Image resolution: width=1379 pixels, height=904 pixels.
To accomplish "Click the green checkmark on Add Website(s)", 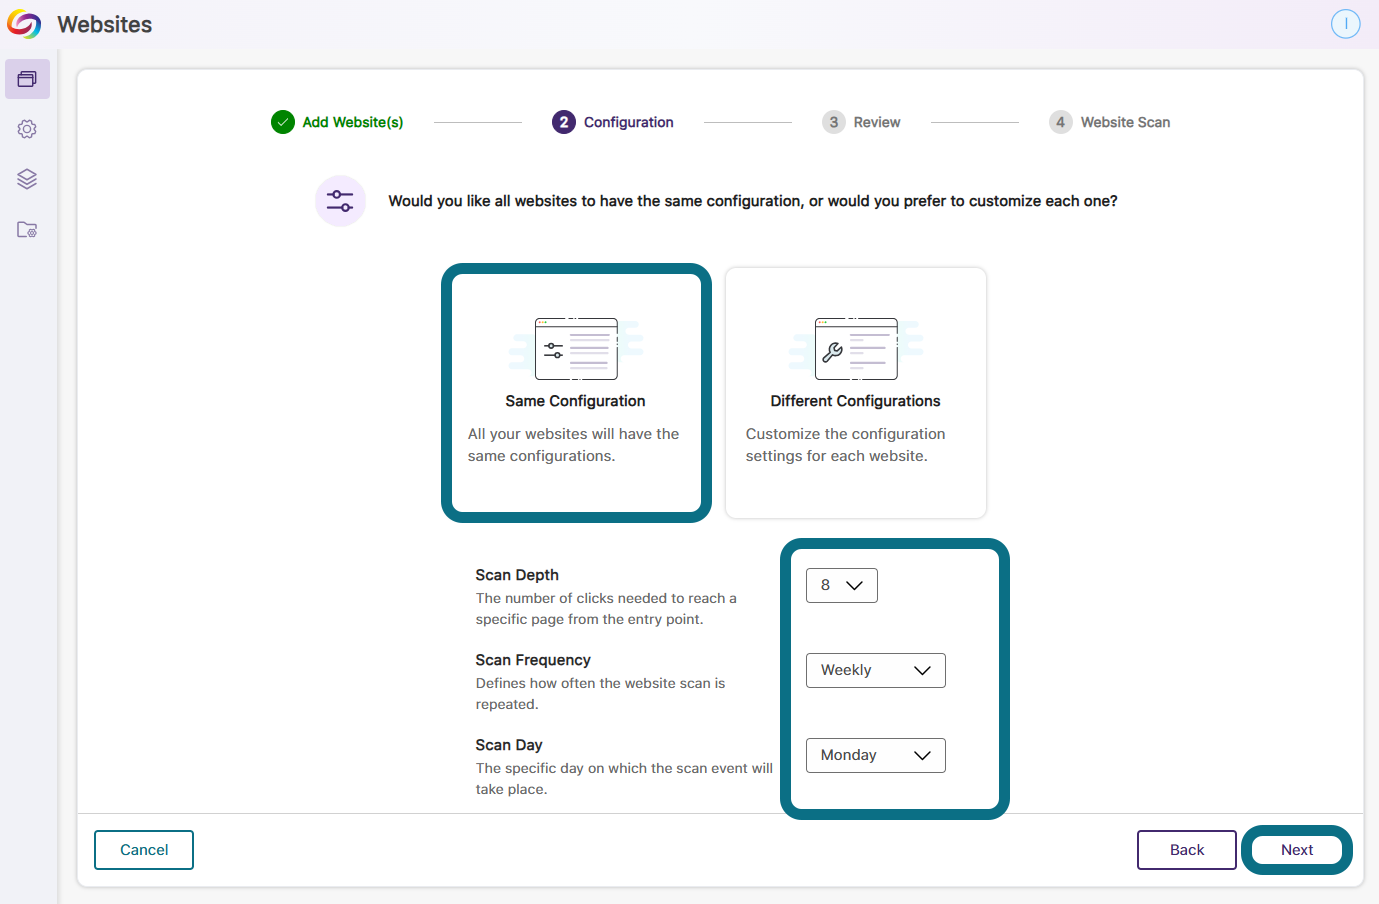I will pos(283,122).
